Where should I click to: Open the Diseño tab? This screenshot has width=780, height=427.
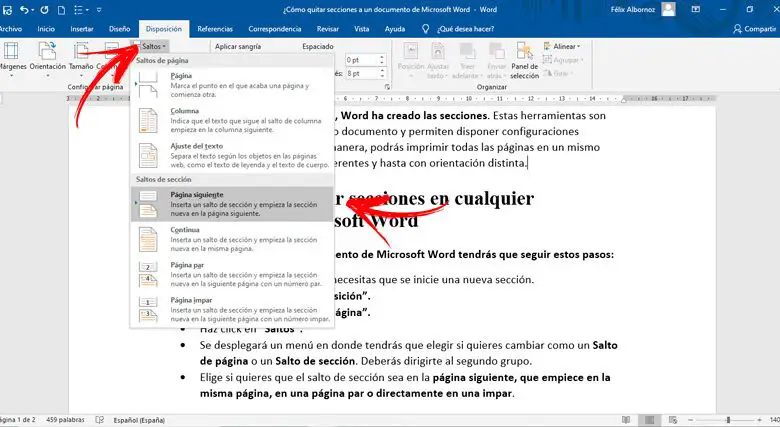coord(119,29)
